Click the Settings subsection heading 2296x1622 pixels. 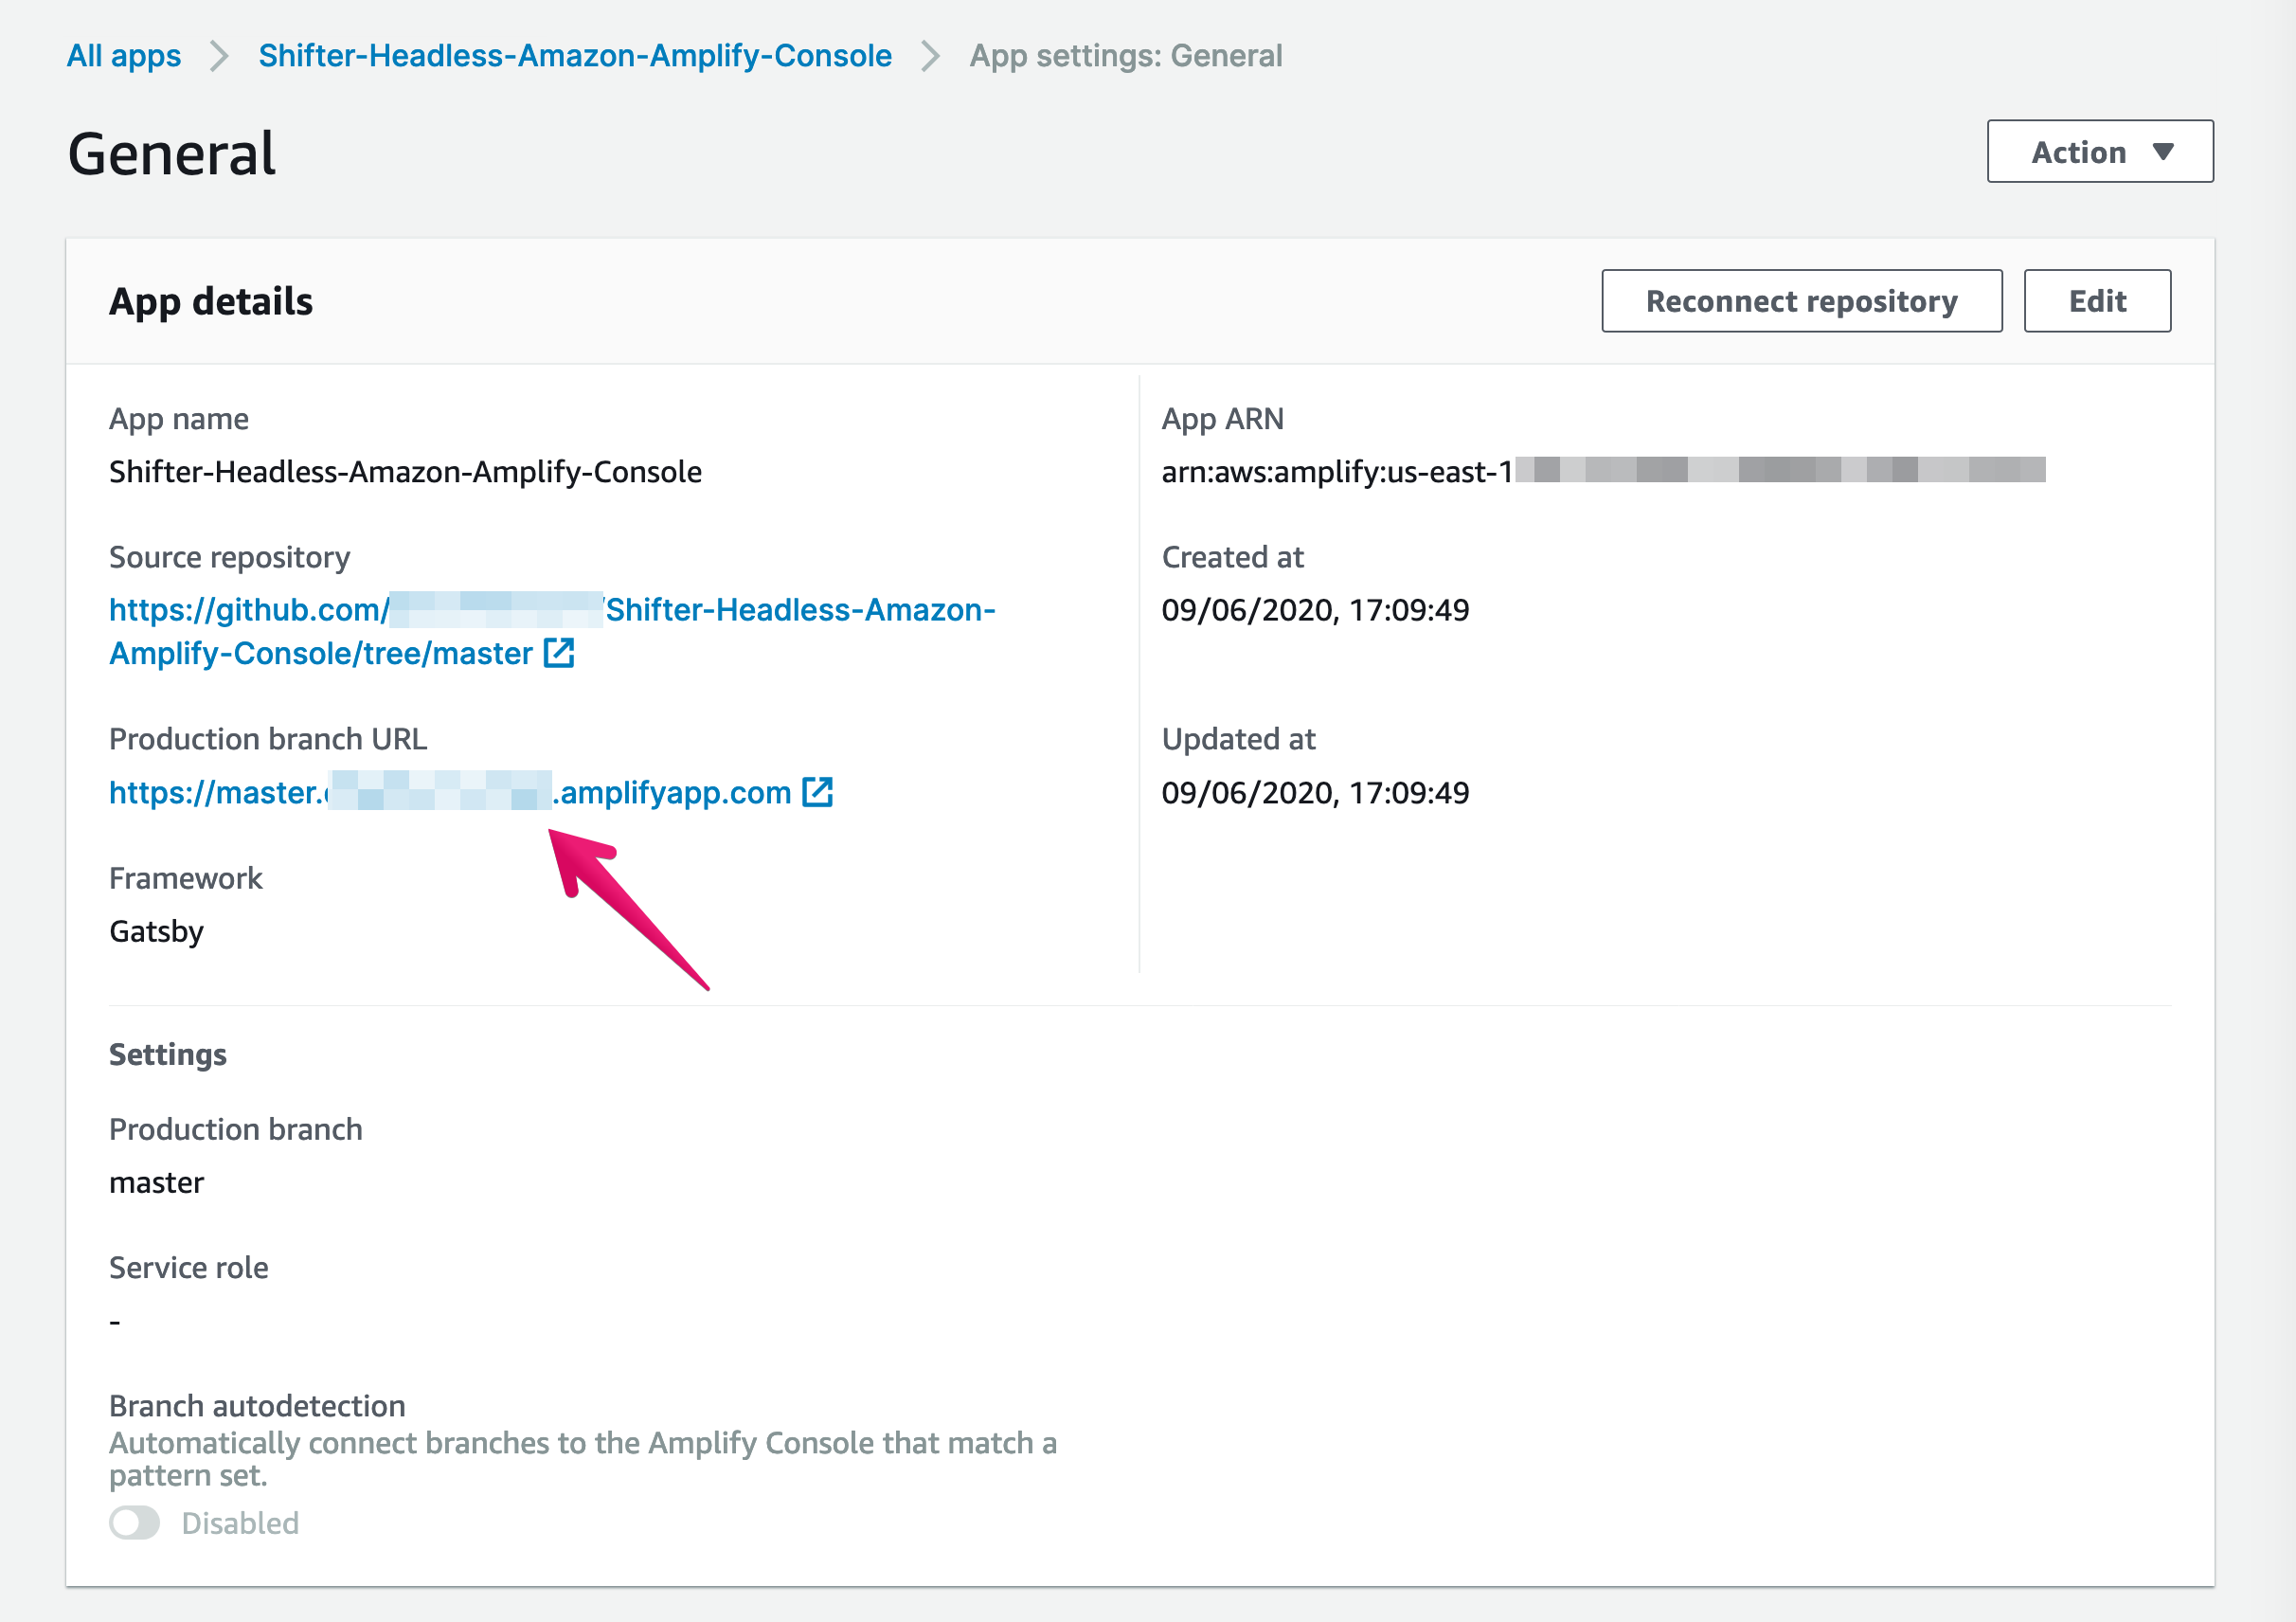168,1055
